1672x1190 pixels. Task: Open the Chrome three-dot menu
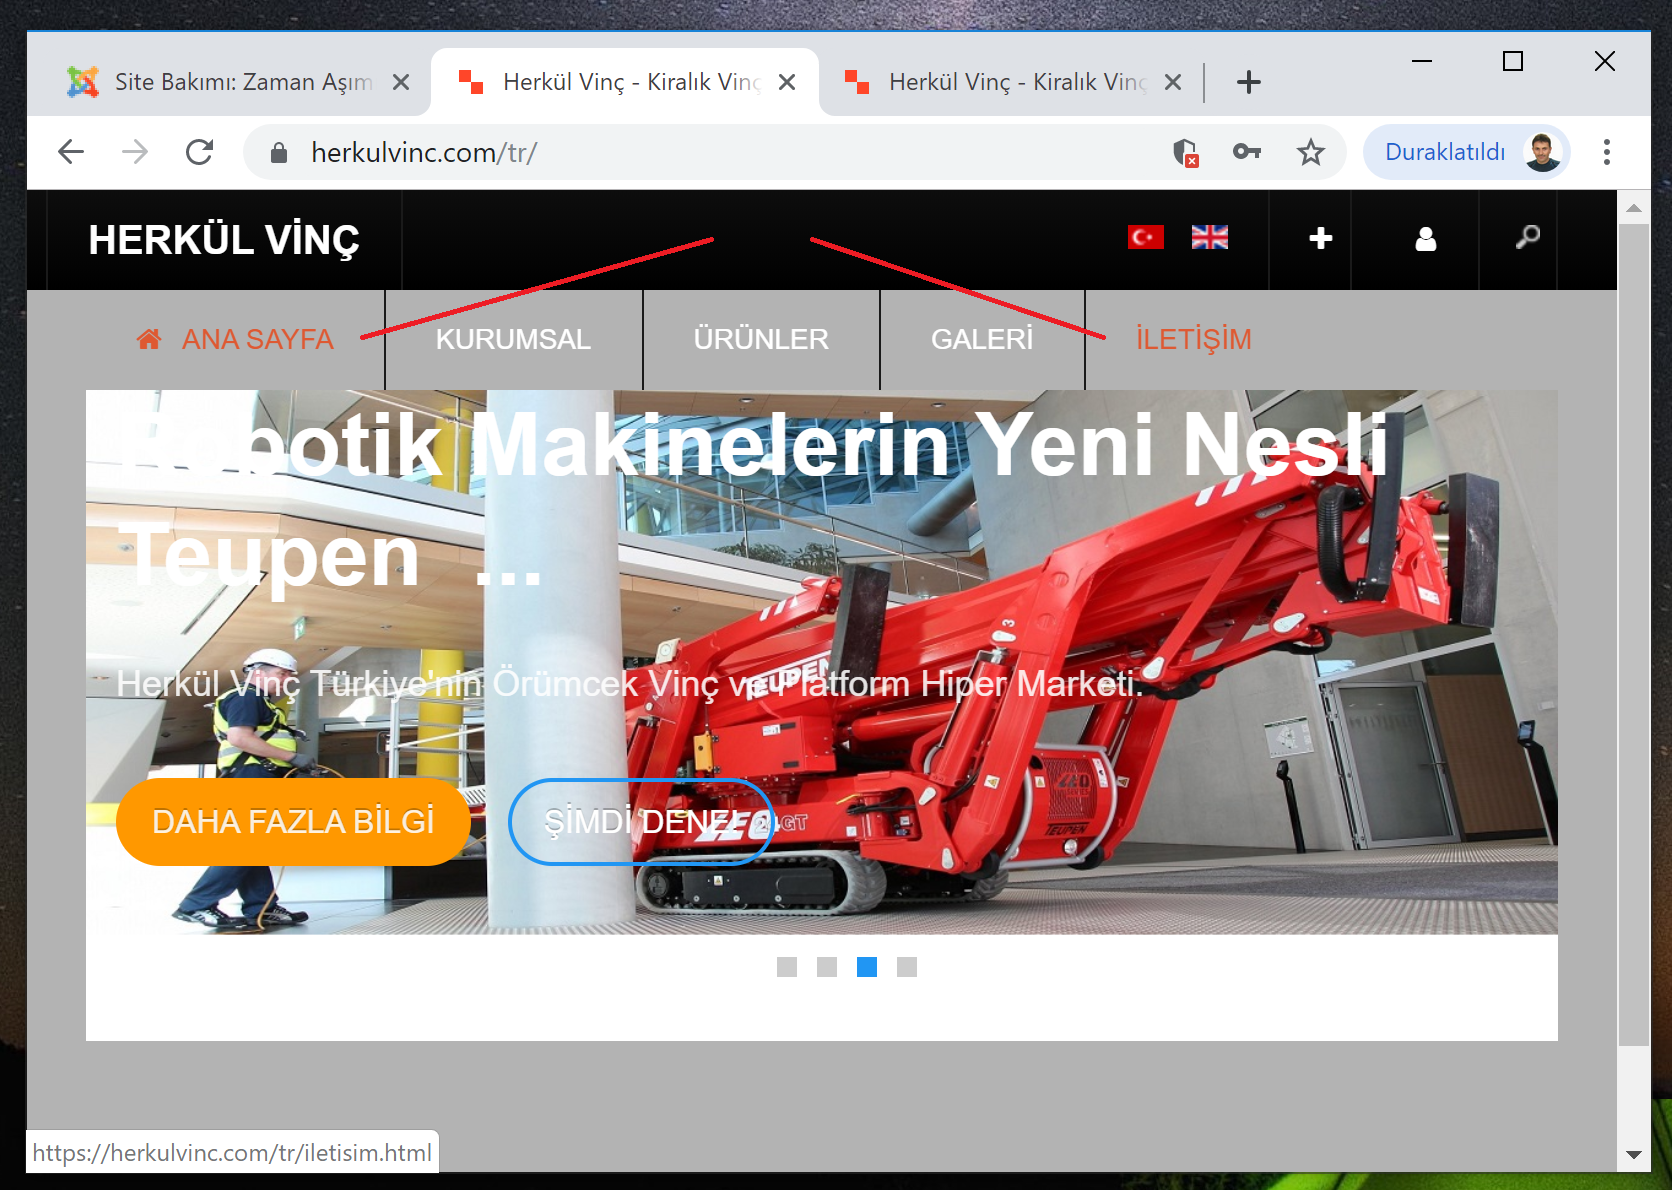[1607, 152]
